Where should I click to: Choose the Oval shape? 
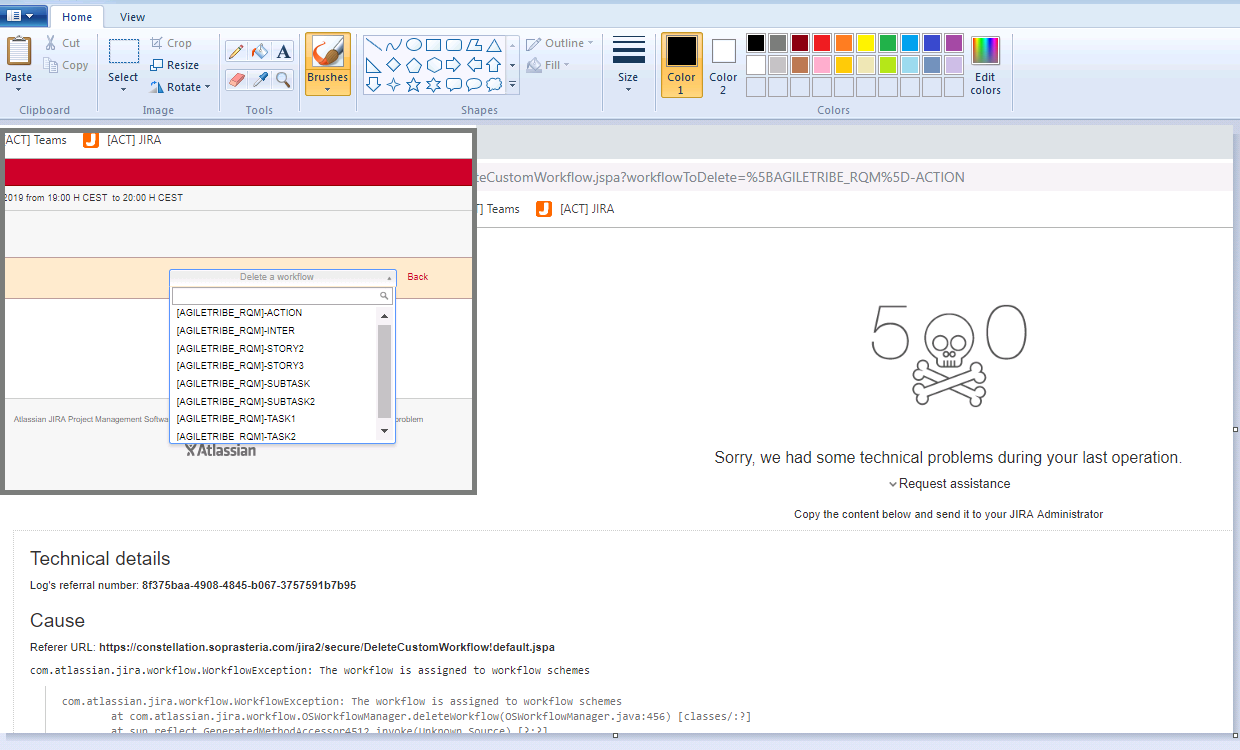[x=413, y=45]
